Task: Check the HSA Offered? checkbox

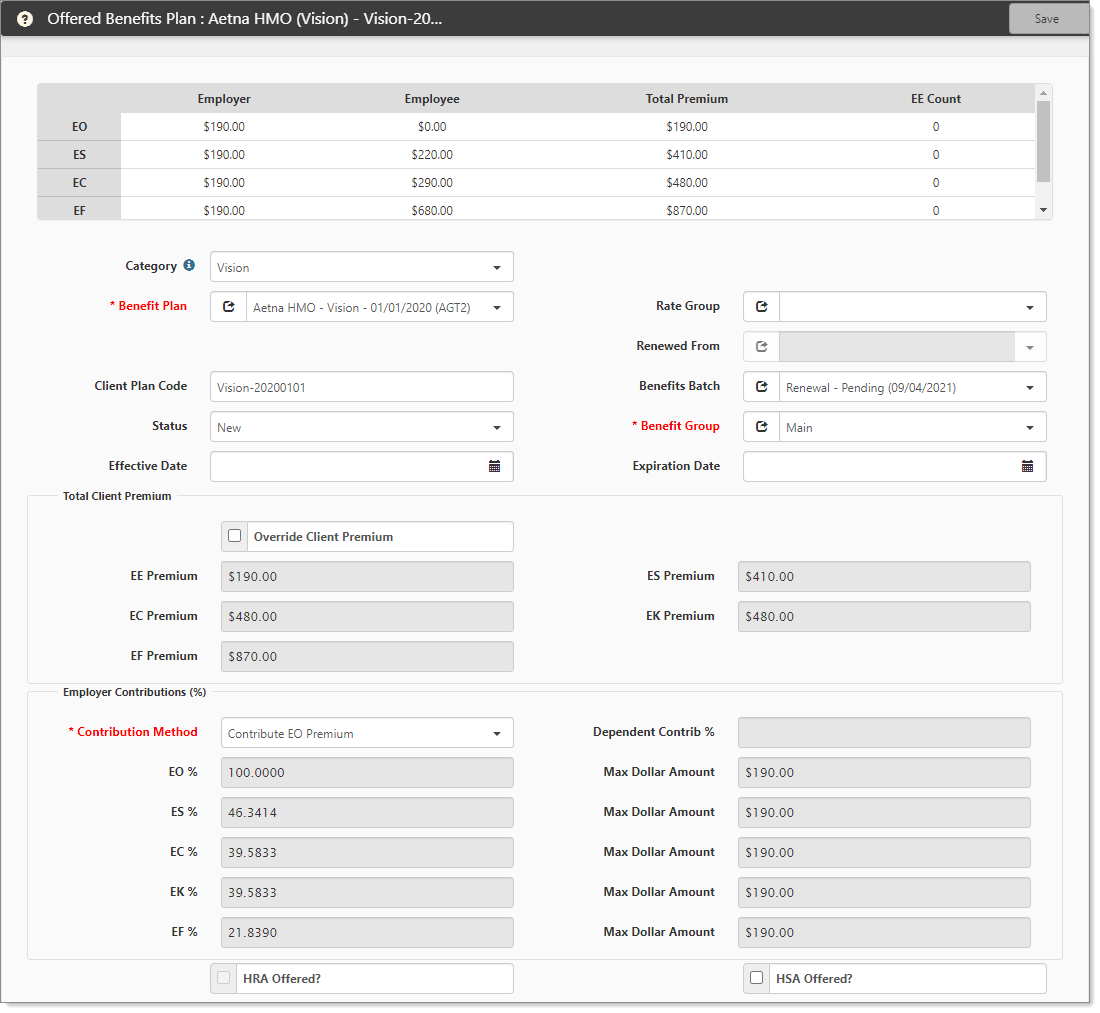Action: pos(757,978)
